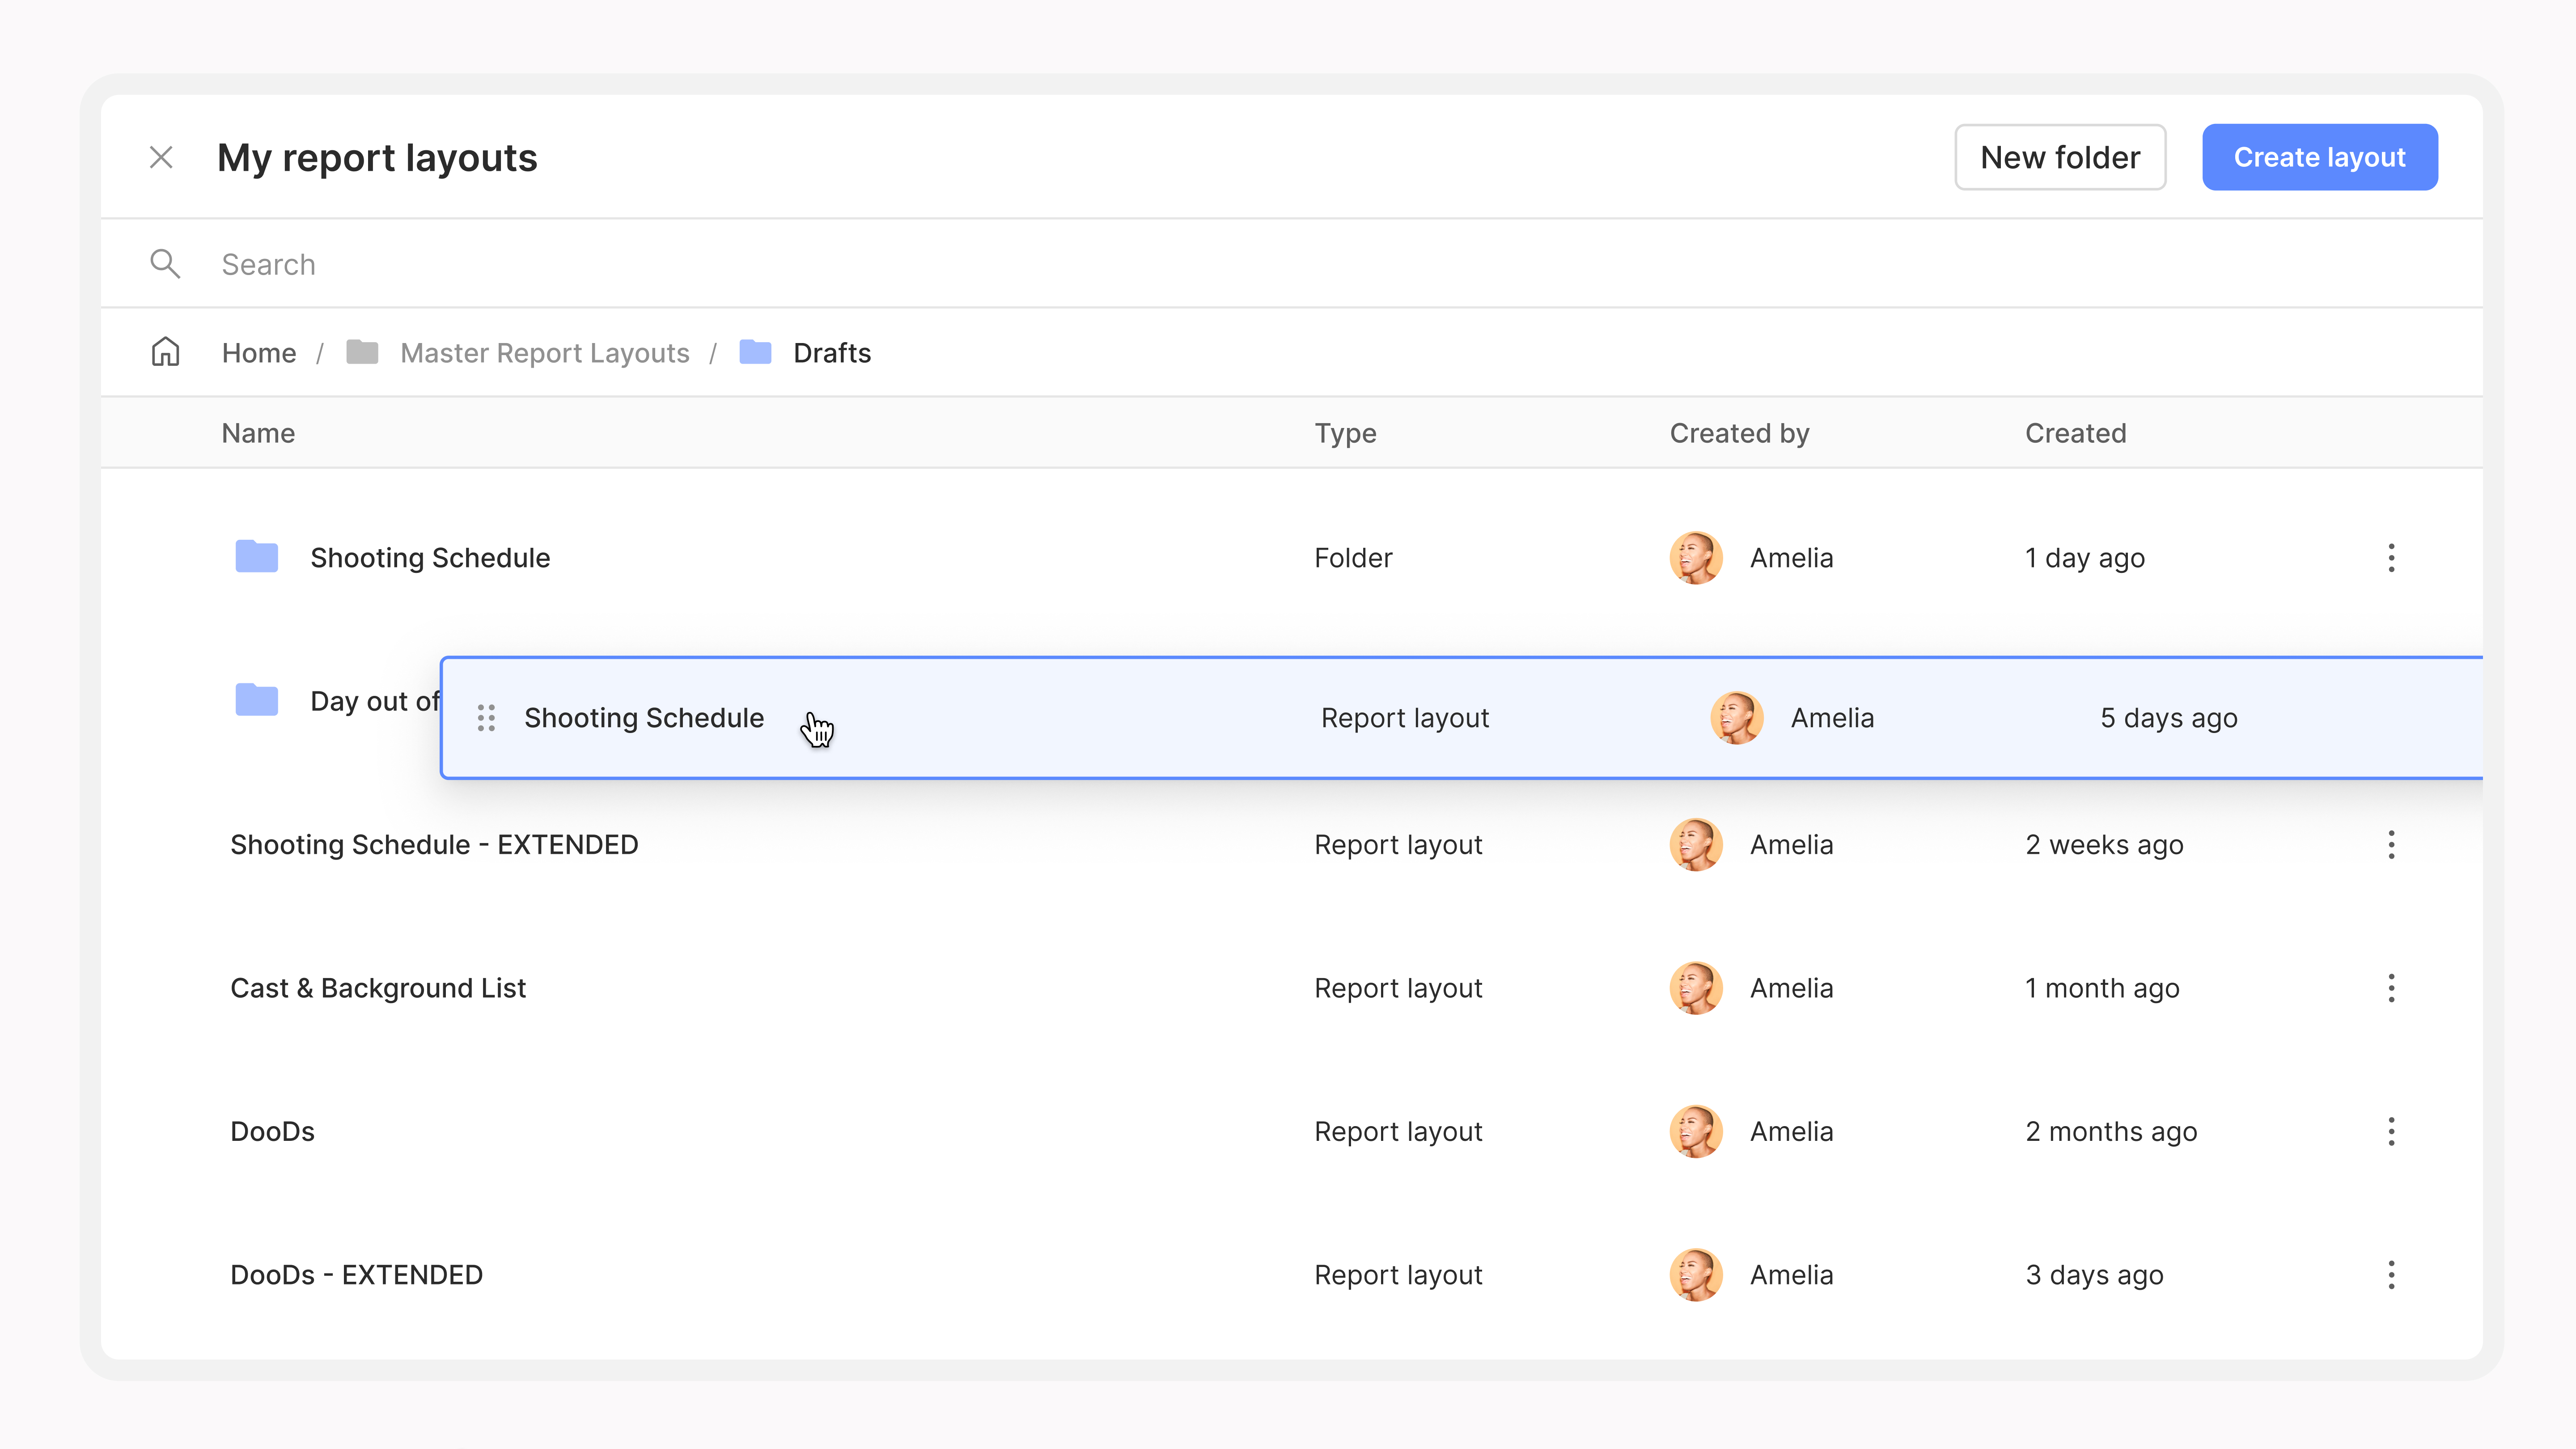This screenshot has height=1449, width=2576.
Task: Click the gray Master Report Layouts folder icon
Action: click(362, 352)
